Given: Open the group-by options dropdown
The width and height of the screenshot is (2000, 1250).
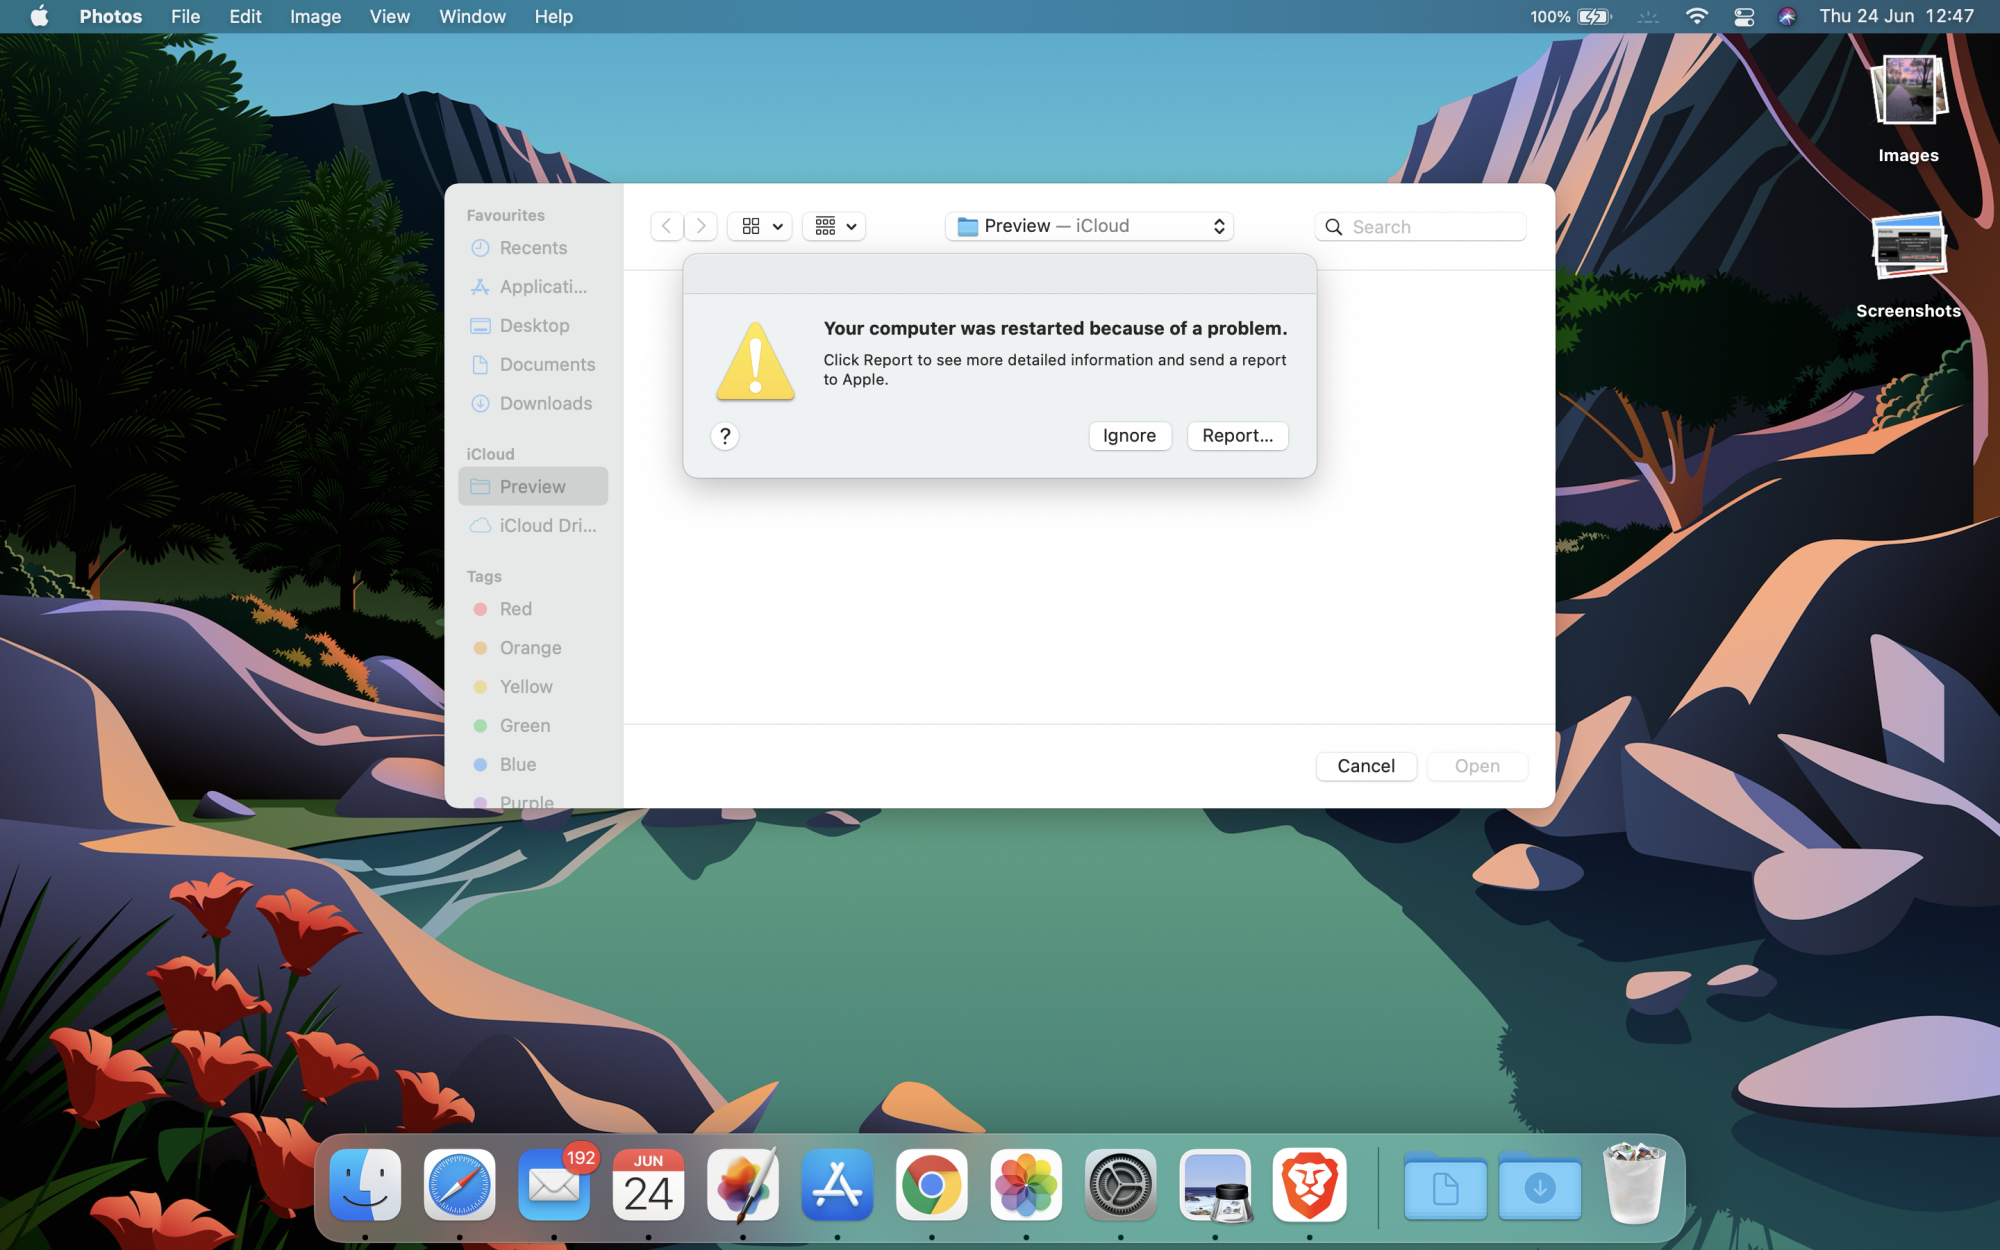Looking at the screenshot, I should coord(835,226).
